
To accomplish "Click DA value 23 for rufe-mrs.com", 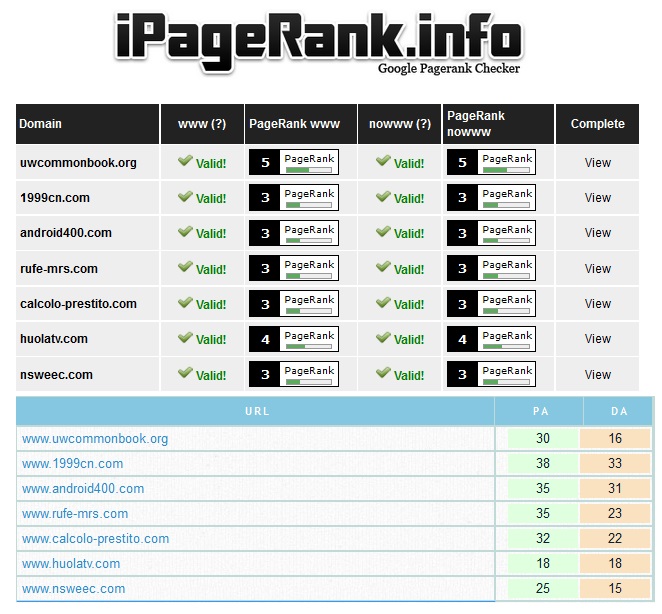I will pos(615,513).
